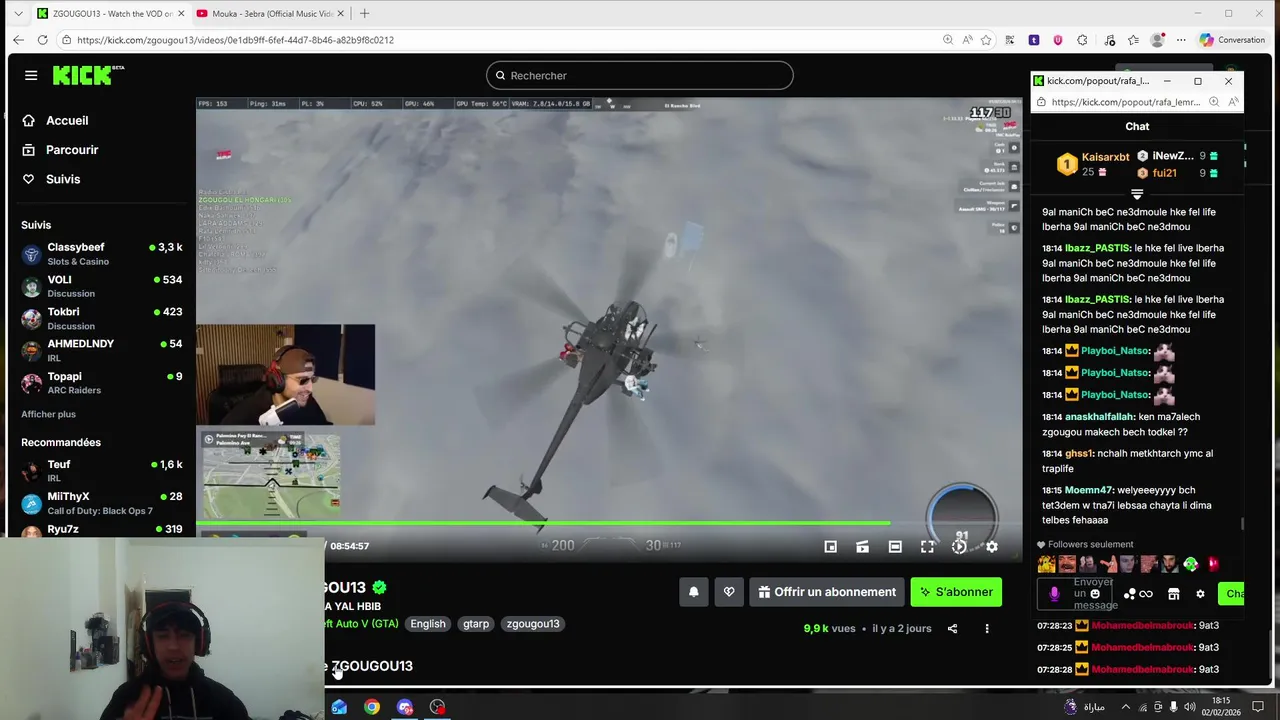Open the Kick hamburger menu
The image size is (1280, 720).
click(31, 75)
